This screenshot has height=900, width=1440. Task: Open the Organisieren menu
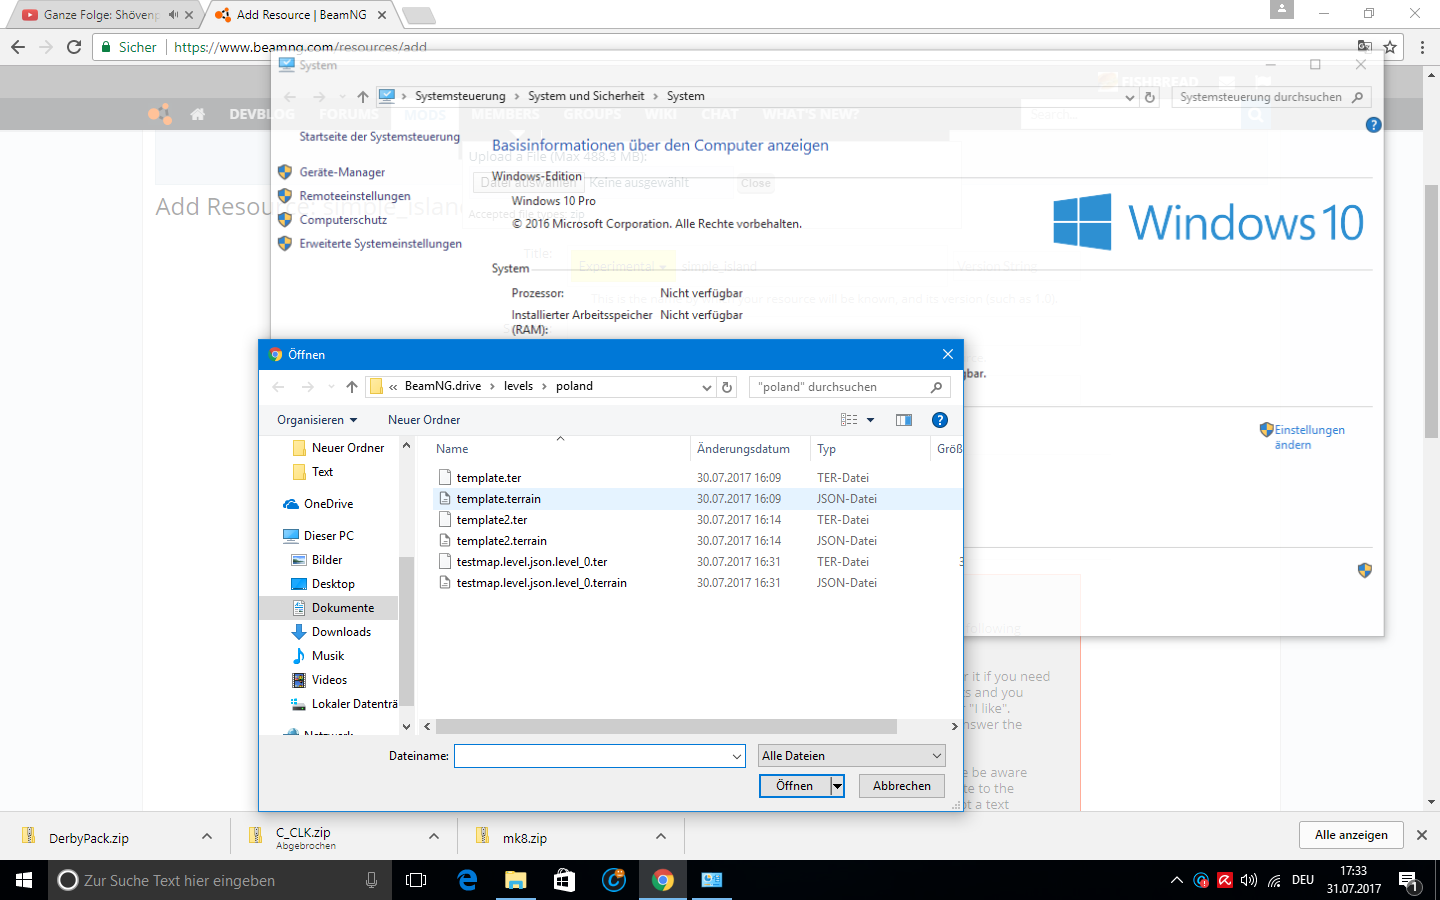coord(317,420)
